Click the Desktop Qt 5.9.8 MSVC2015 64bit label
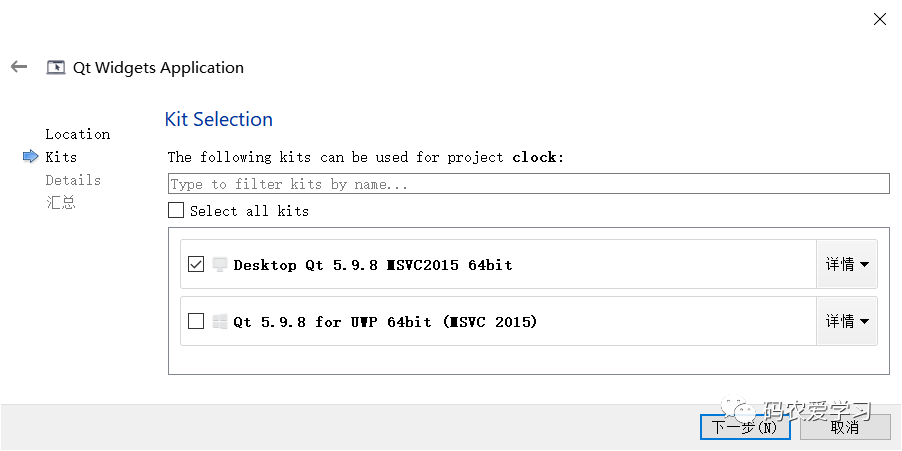The width and height of the screenshot is (902, 451). coord(373,265)
